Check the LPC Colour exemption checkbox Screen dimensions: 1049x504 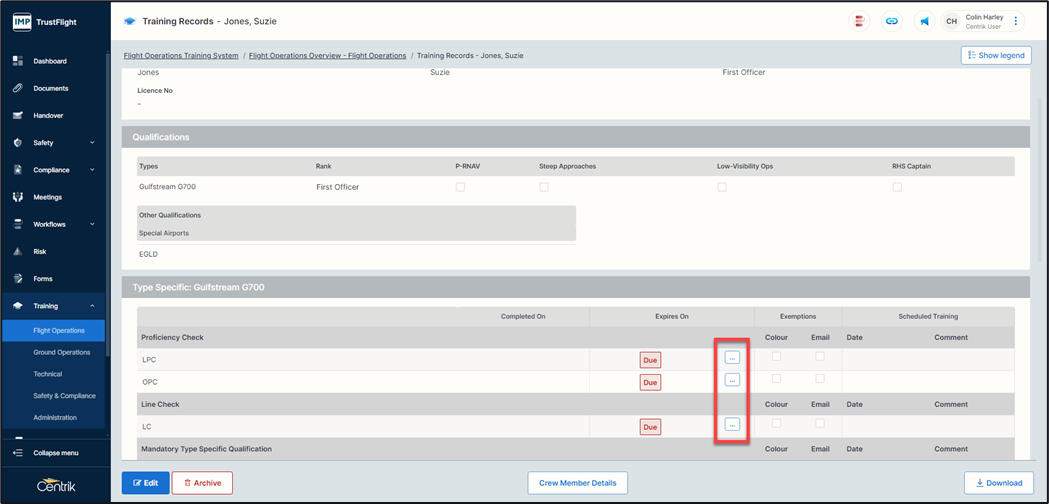click(x=776, y=356)
